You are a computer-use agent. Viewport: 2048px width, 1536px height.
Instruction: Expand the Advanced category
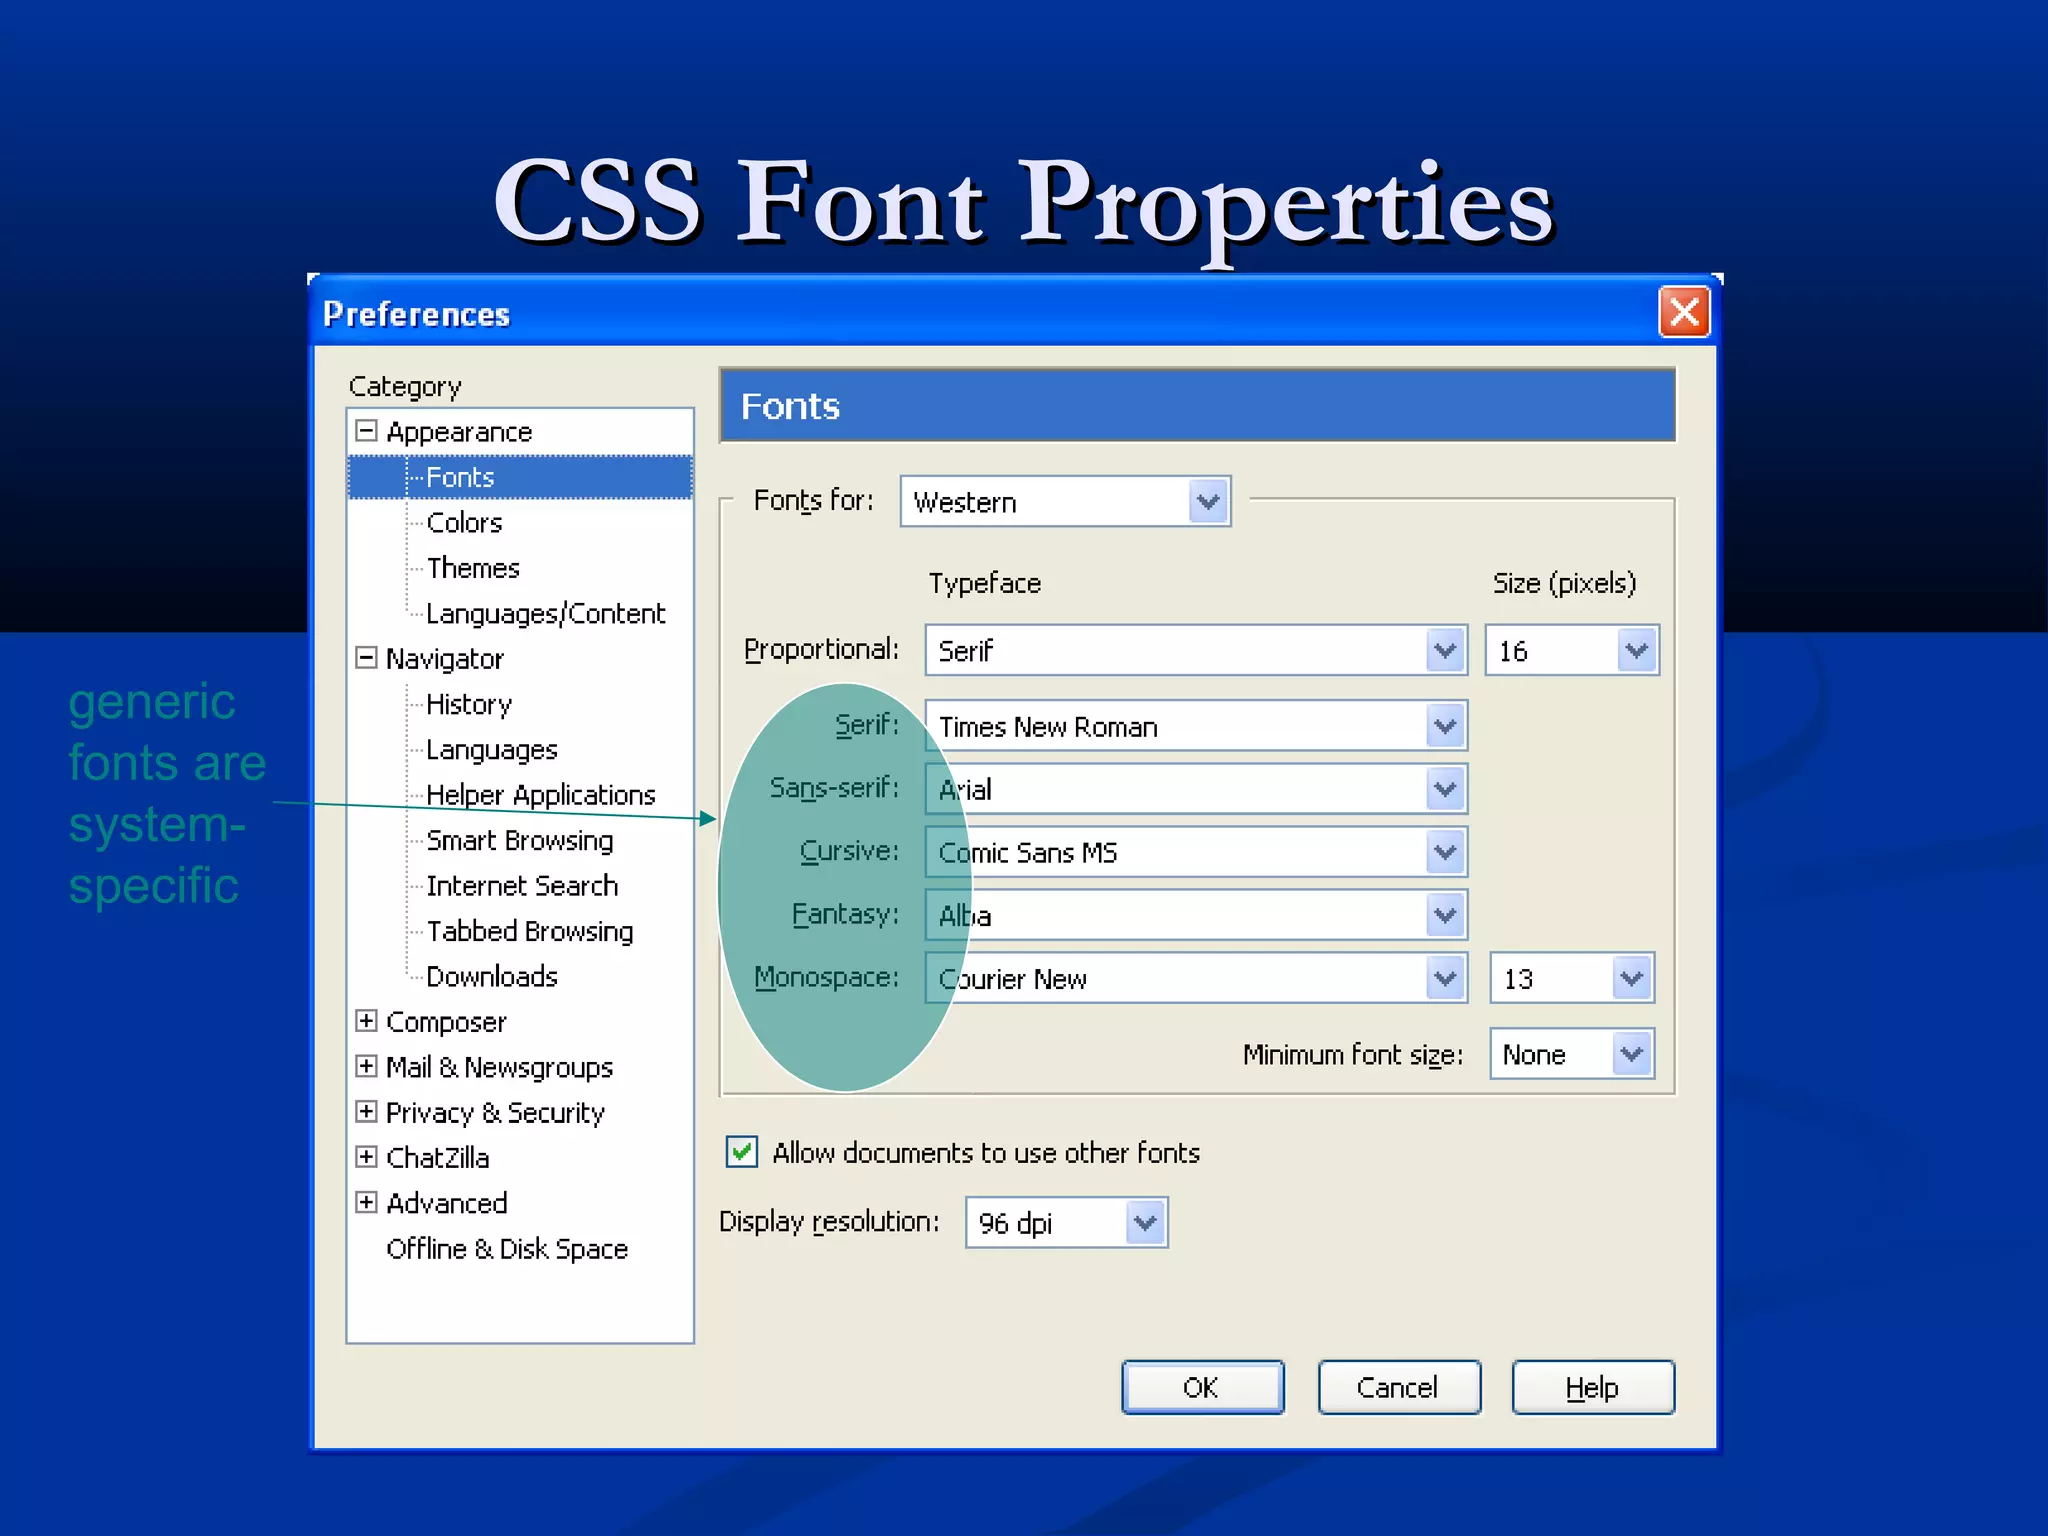tap(366, 1202)
